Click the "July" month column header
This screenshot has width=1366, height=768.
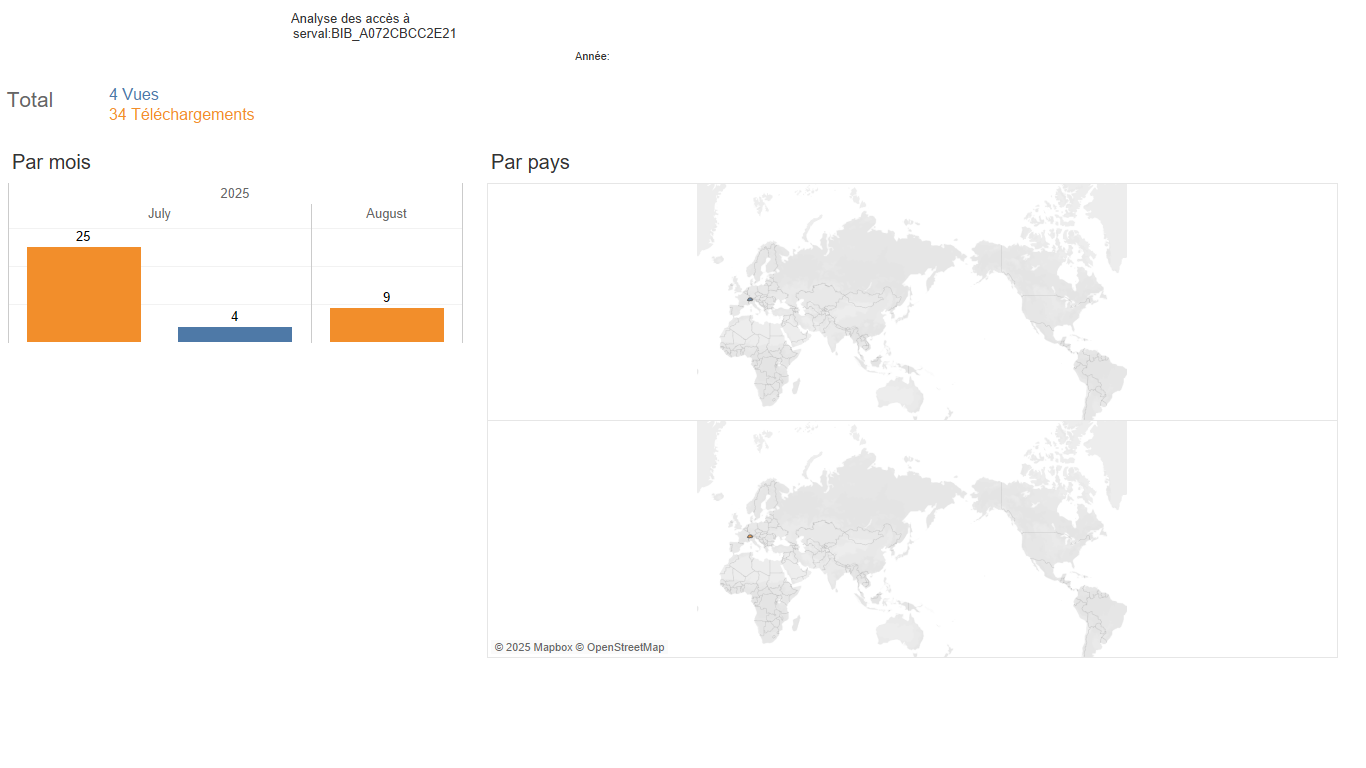tap(159, 214)
